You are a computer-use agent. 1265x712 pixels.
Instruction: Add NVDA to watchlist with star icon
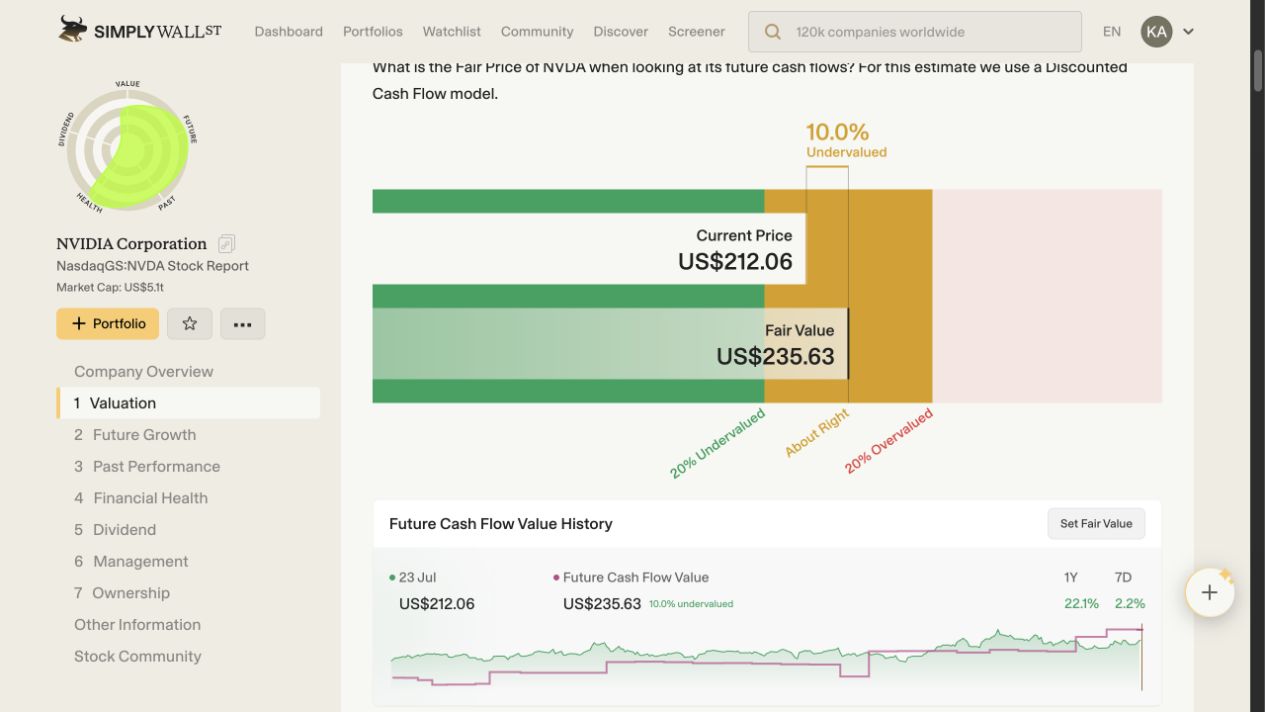tap(189, 324)
